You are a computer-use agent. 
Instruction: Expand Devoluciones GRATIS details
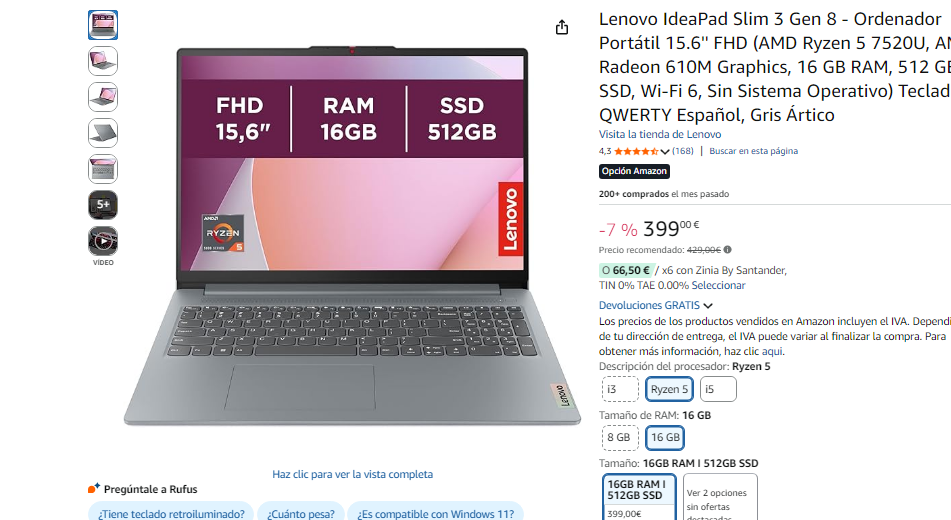pos(655,305)
